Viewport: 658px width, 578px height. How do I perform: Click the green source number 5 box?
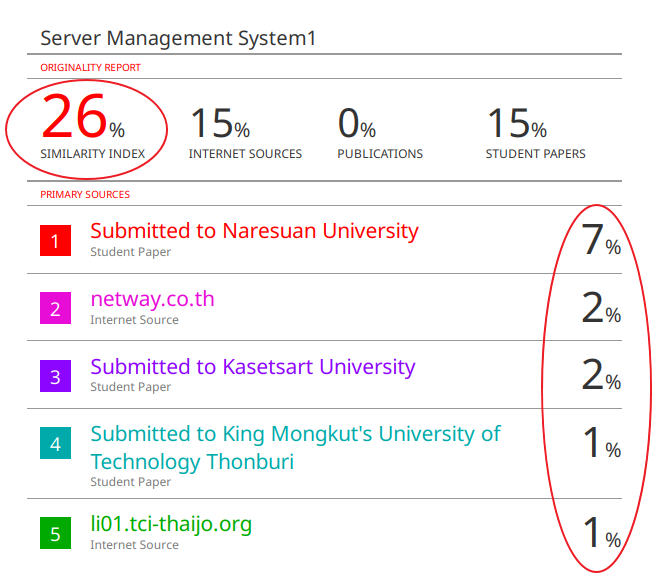[55, 533]
